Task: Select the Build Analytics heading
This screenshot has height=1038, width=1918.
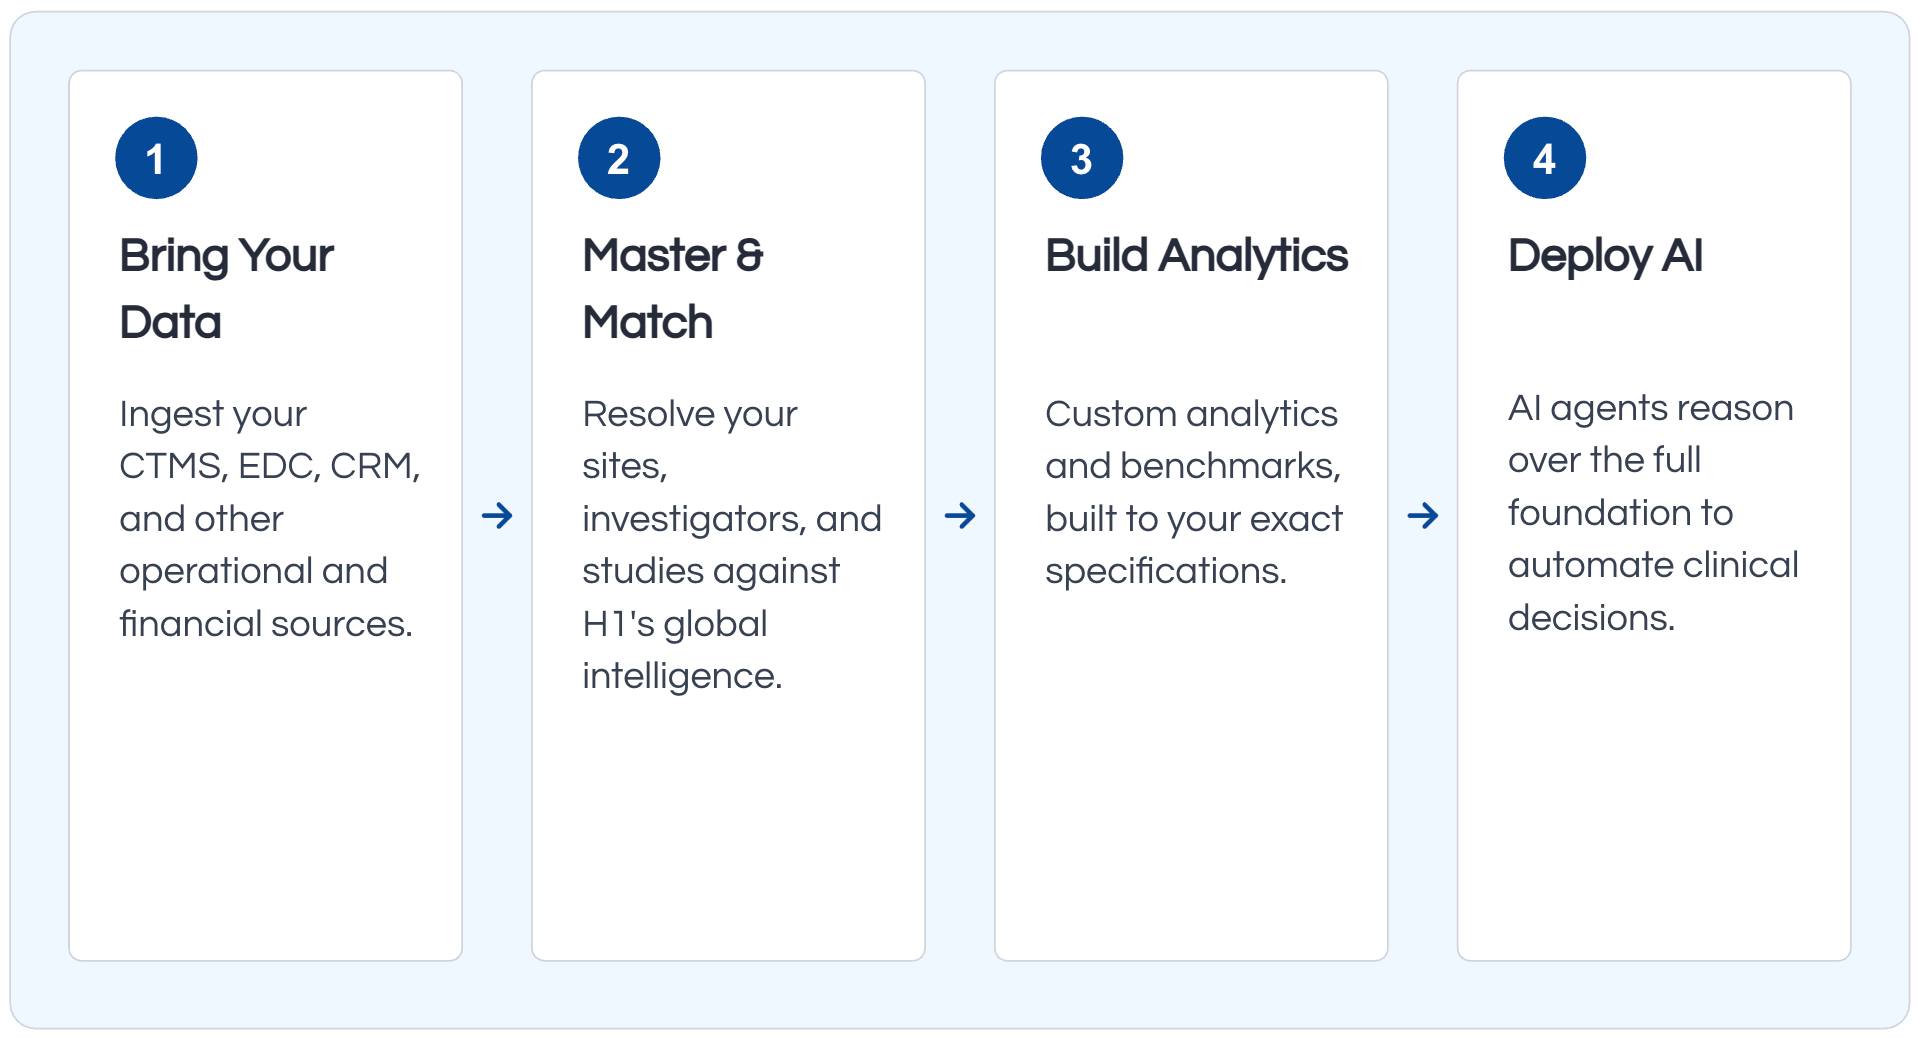Action: coord(1196,256)
